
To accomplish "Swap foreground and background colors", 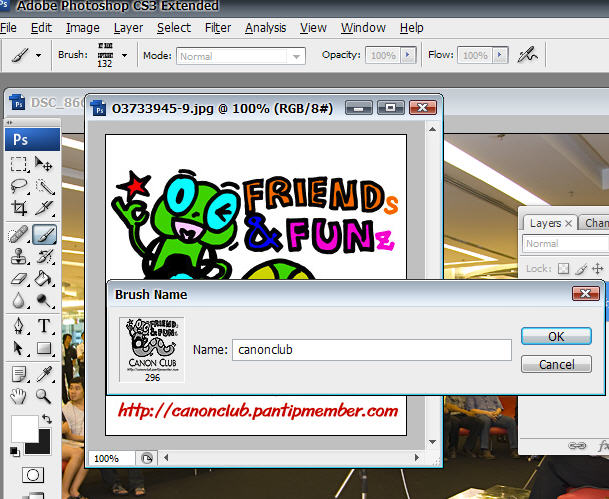I will pyautogui.click(x=47, y=419).
